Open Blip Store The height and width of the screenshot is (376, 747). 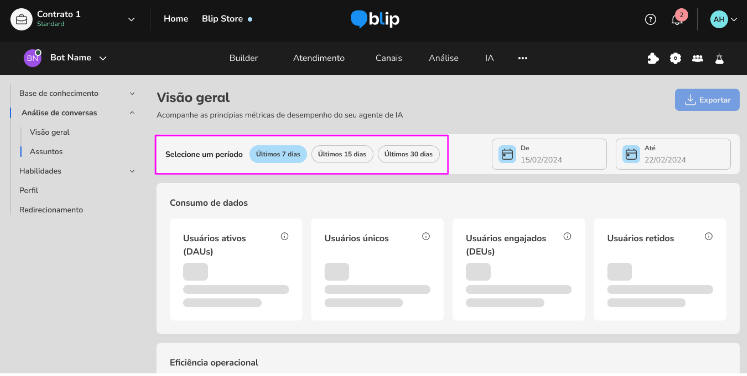click(222, 19)
